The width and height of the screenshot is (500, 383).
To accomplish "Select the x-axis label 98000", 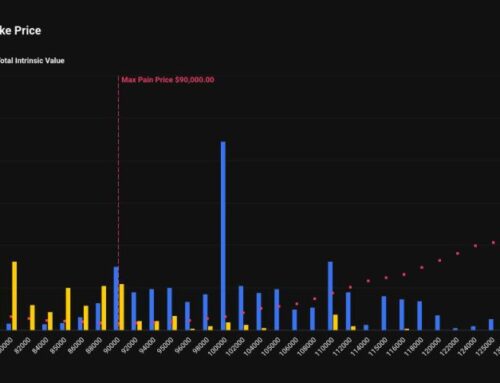I will pos(201,346).
